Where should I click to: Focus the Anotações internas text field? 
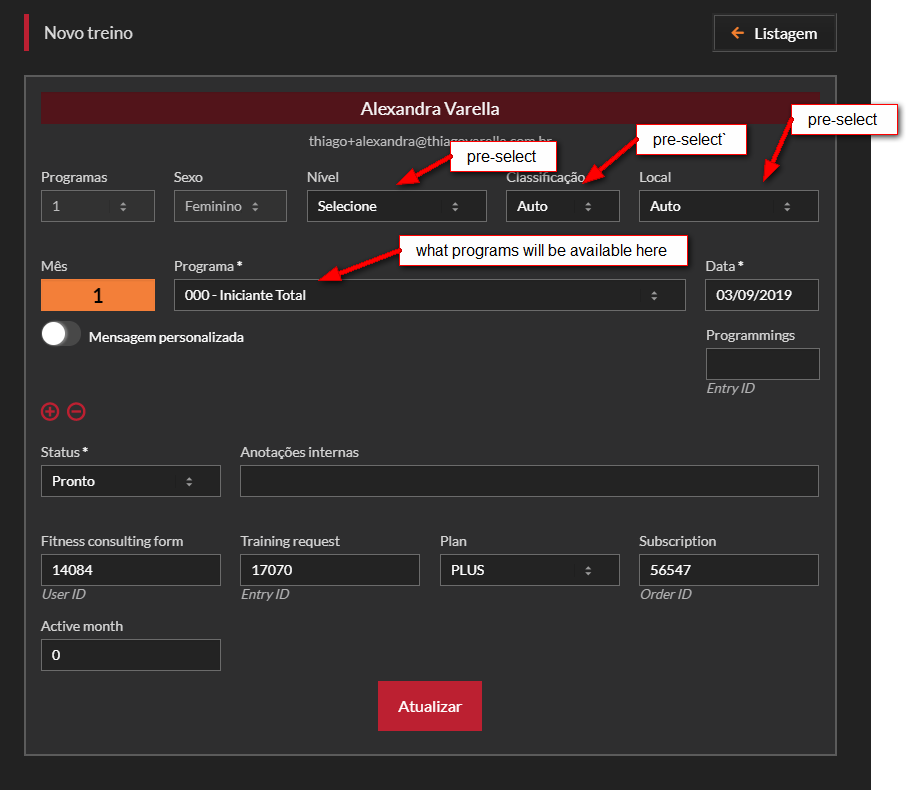(529, 481)
